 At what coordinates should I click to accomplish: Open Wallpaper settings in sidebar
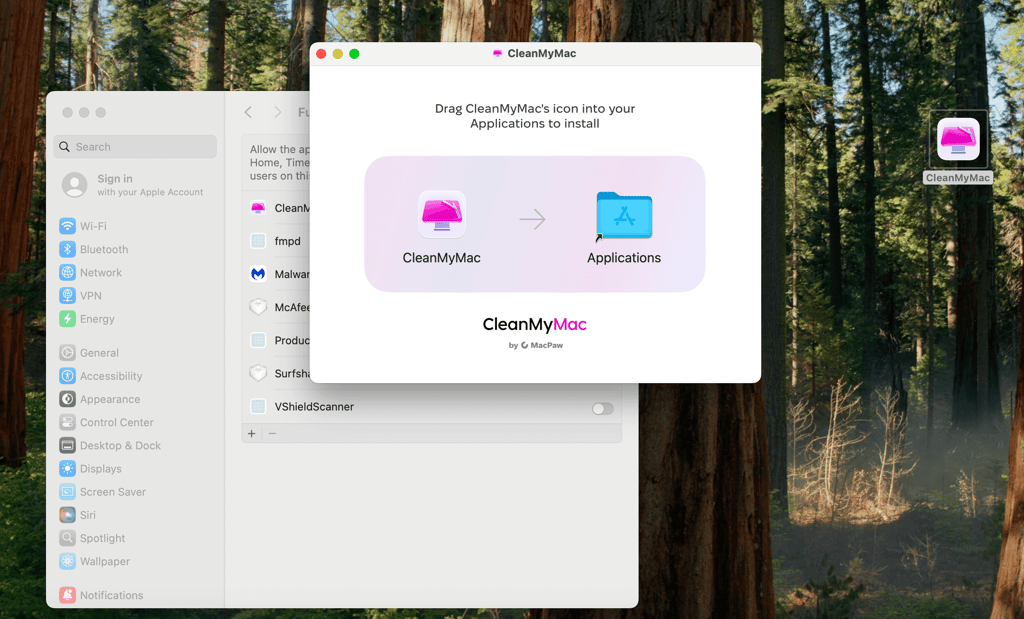coord(94,562)
